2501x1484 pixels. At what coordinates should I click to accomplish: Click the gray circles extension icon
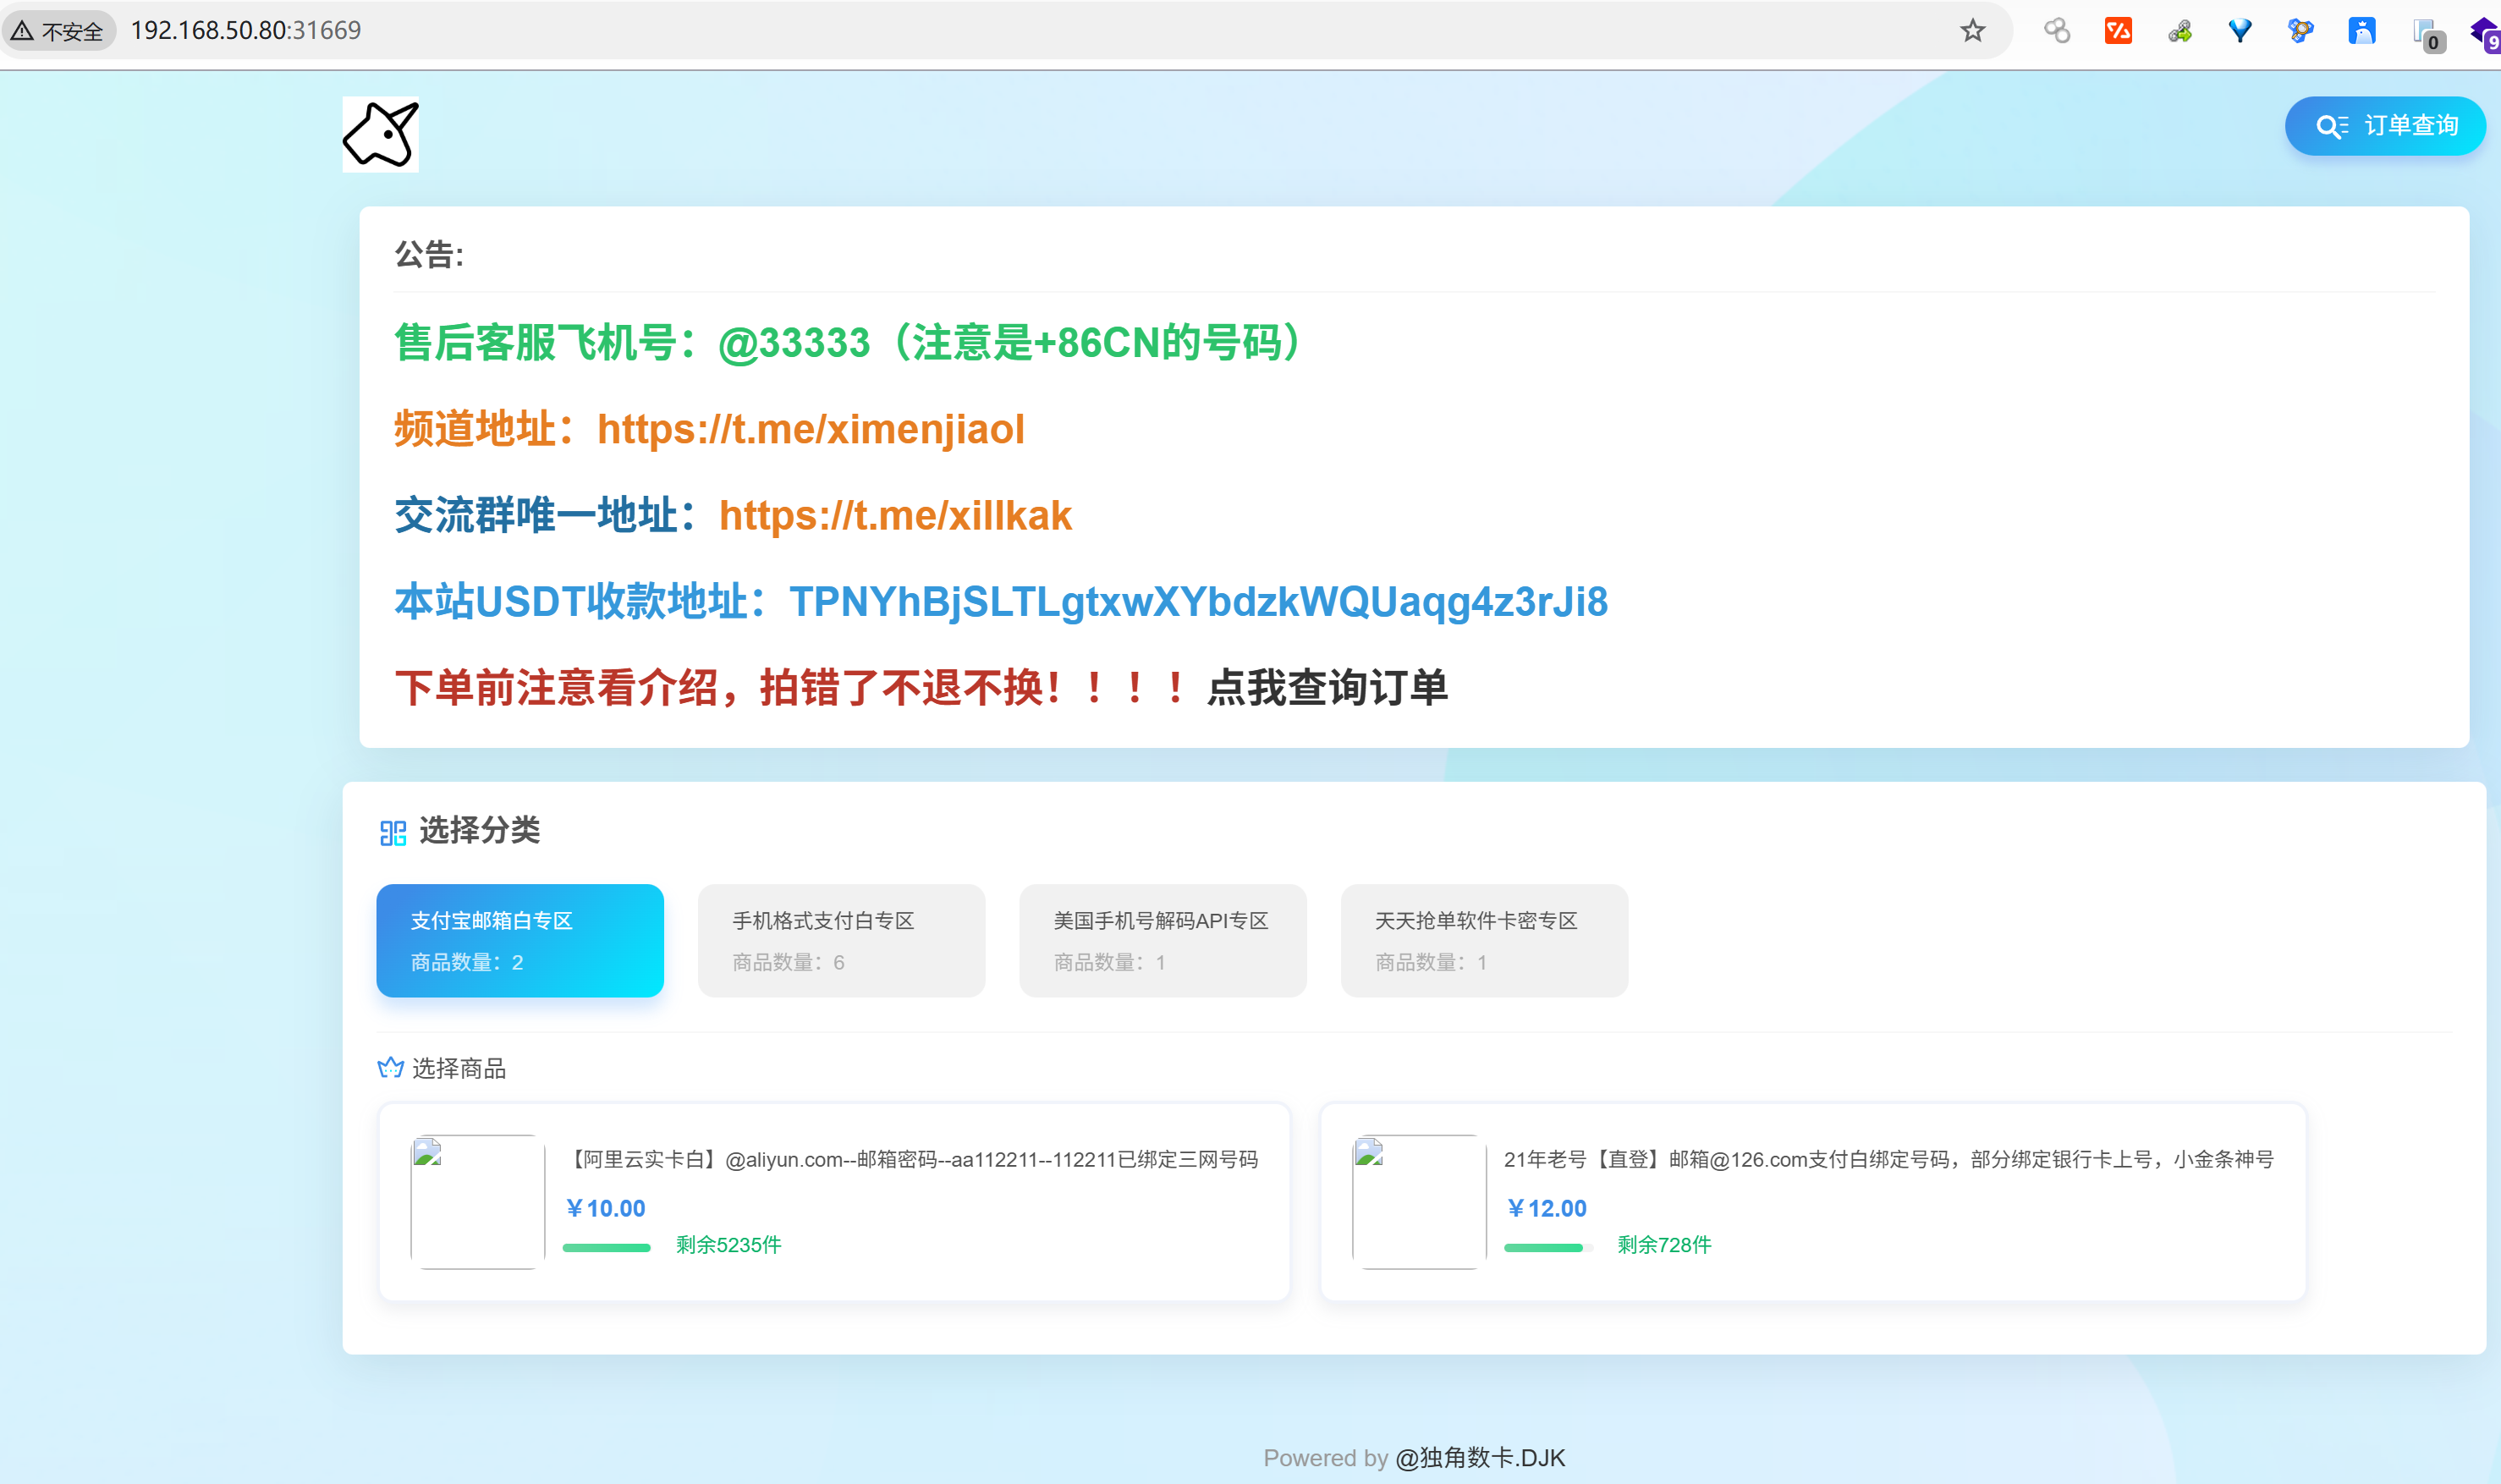point(2056,31)
